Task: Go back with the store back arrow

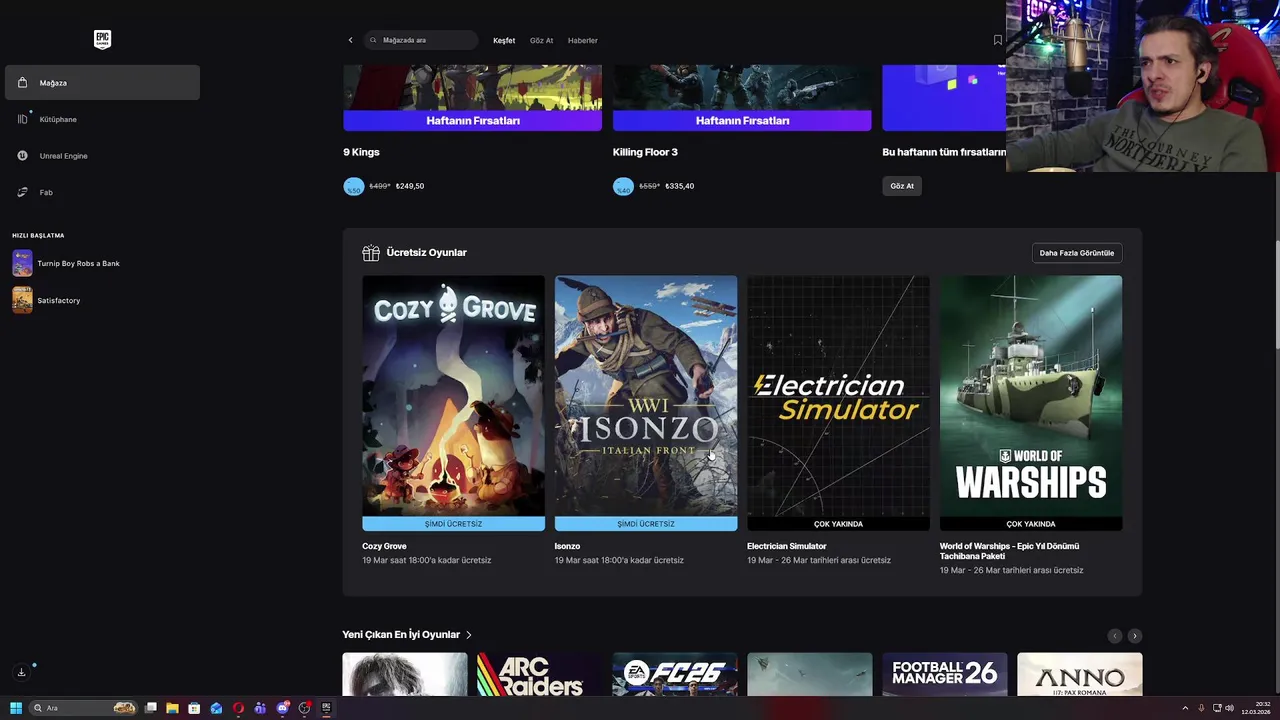Action: click(350, 40)
